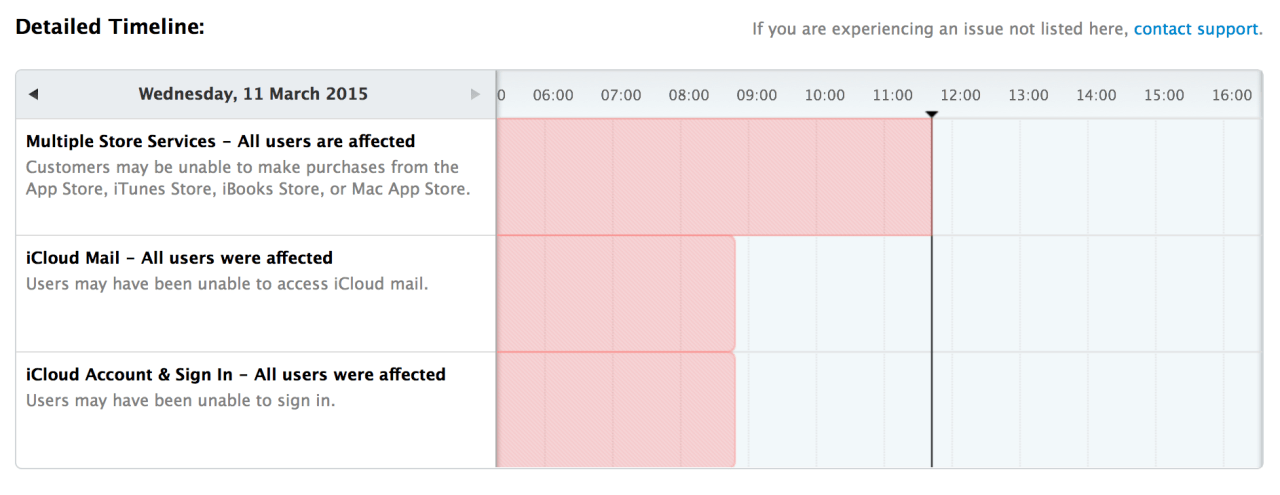Click the 14:00 timeline hour label

pos(1096,95)
